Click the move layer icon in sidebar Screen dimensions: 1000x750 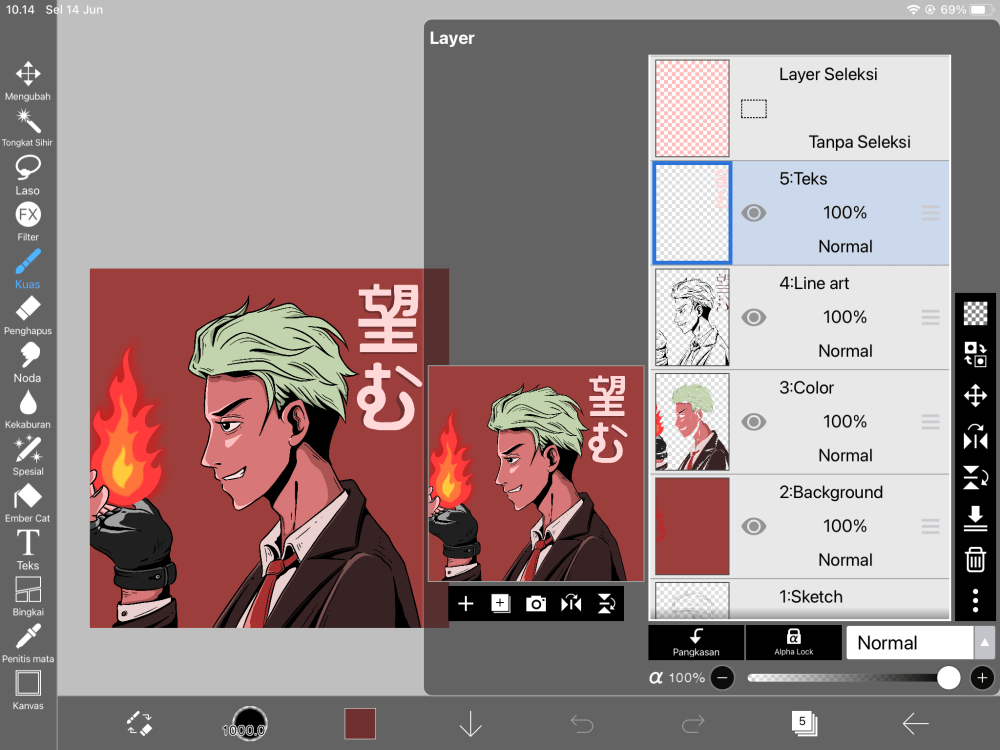pos(975,395)
